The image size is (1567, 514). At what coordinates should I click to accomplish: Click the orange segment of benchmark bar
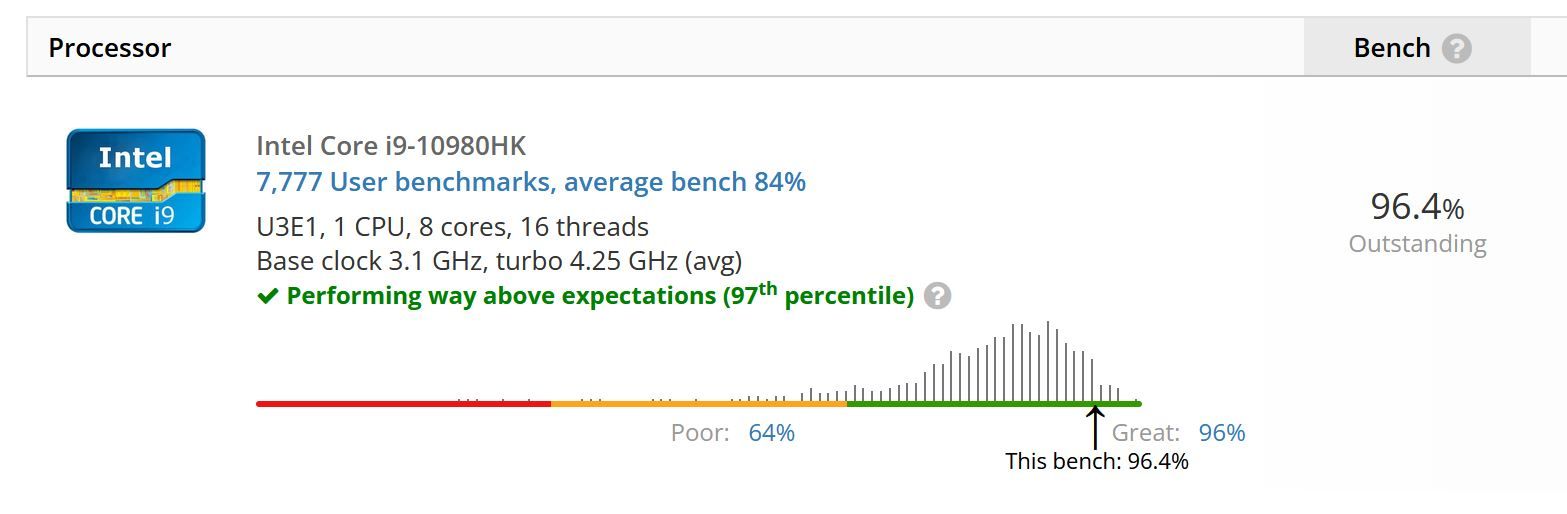click(x=699, y=404)
